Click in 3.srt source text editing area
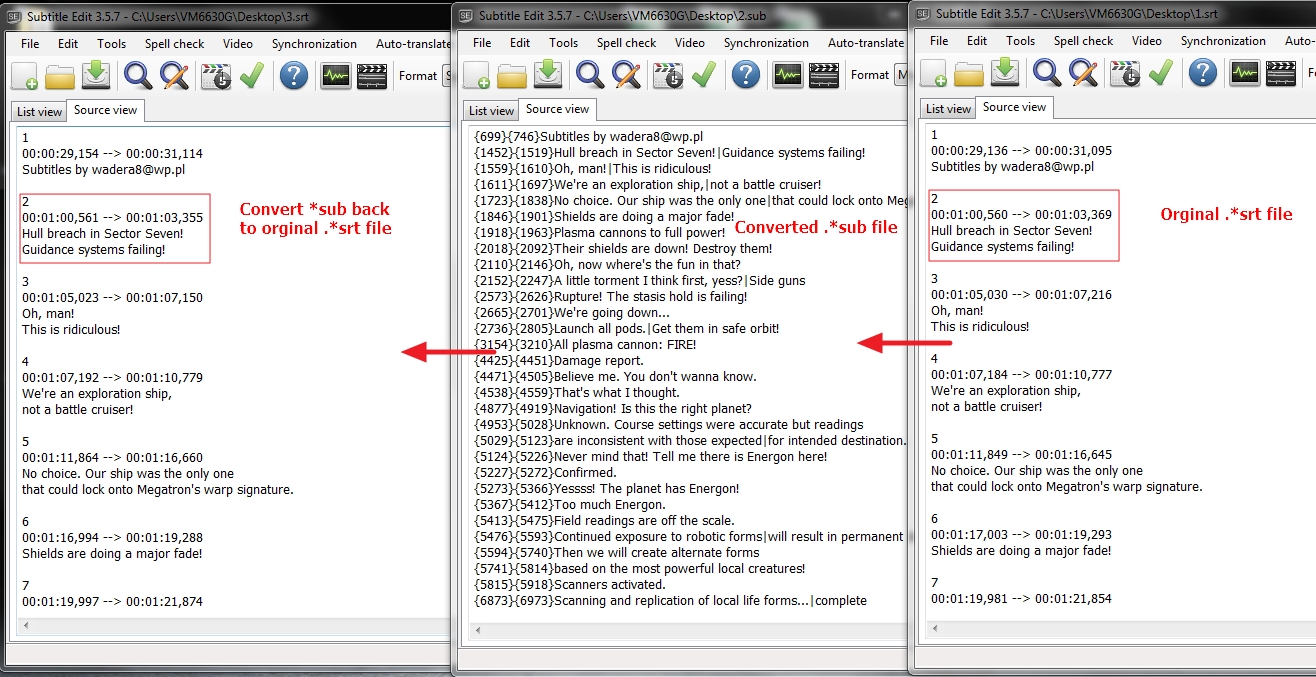This screenshot has width=1316, height=677. pyautogui.click(x=232, y=372)
